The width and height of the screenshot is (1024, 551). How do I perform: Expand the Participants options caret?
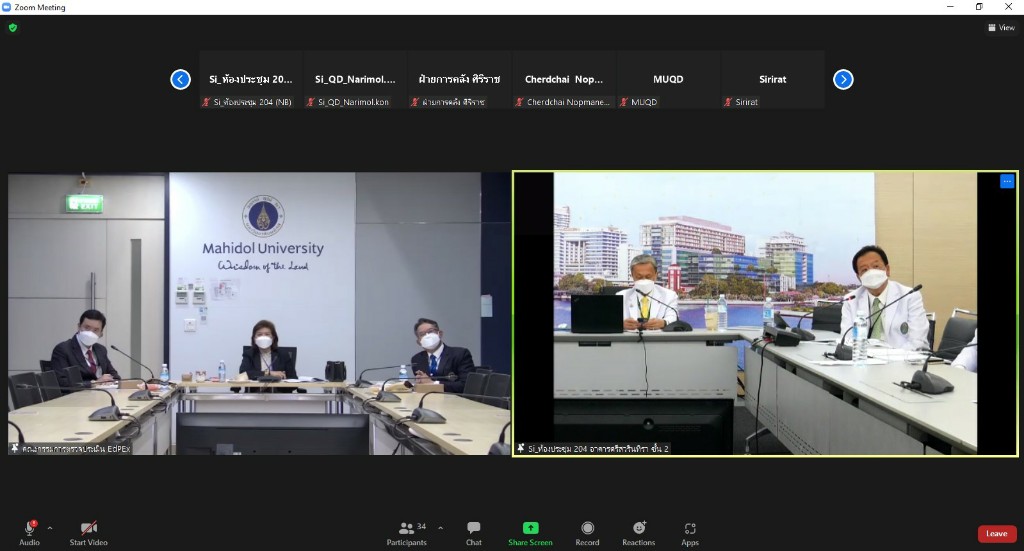(x=440, y=527)
